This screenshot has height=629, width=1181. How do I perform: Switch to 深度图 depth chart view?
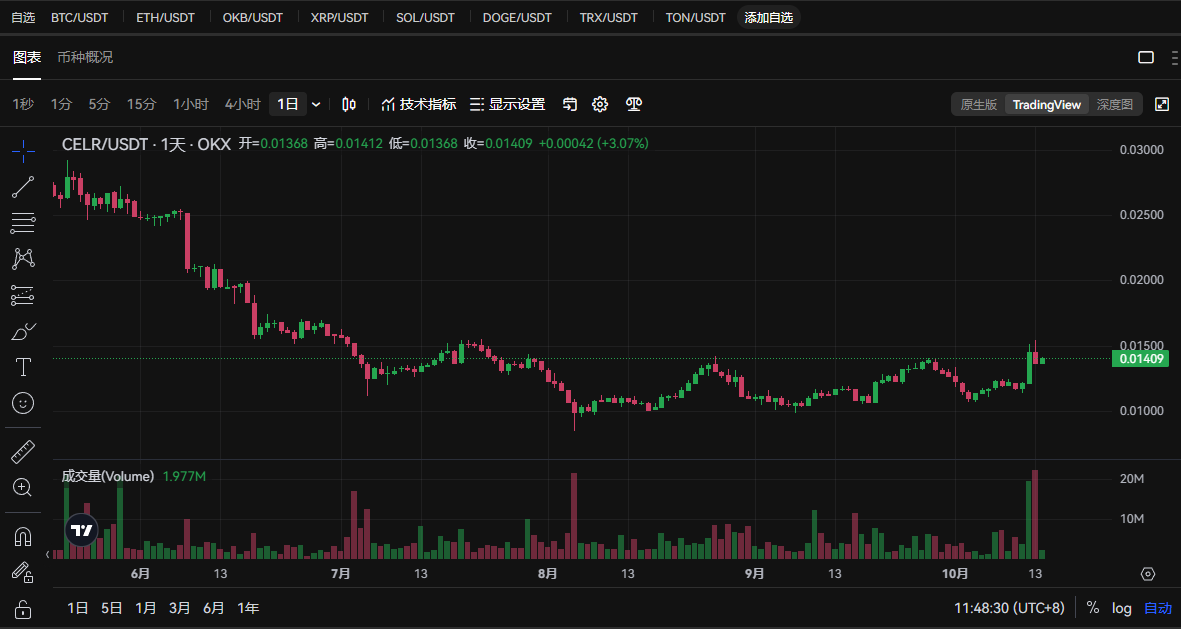point(1114,104)
